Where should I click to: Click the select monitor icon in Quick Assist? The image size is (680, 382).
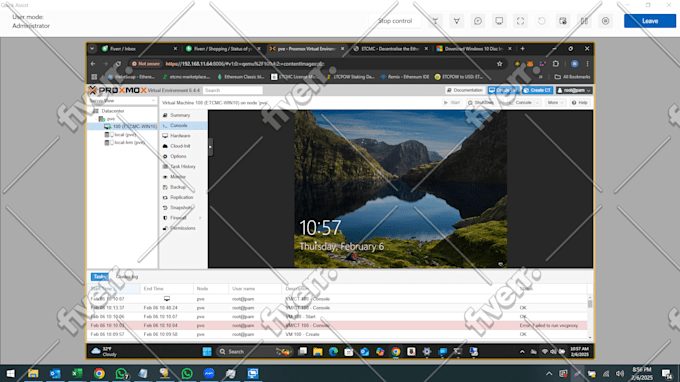pos(499,21)
